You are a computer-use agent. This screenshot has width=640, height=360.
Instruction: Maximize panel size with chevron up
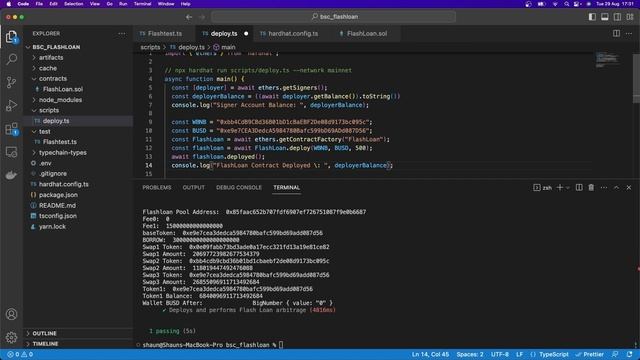[x=616, y=187]
